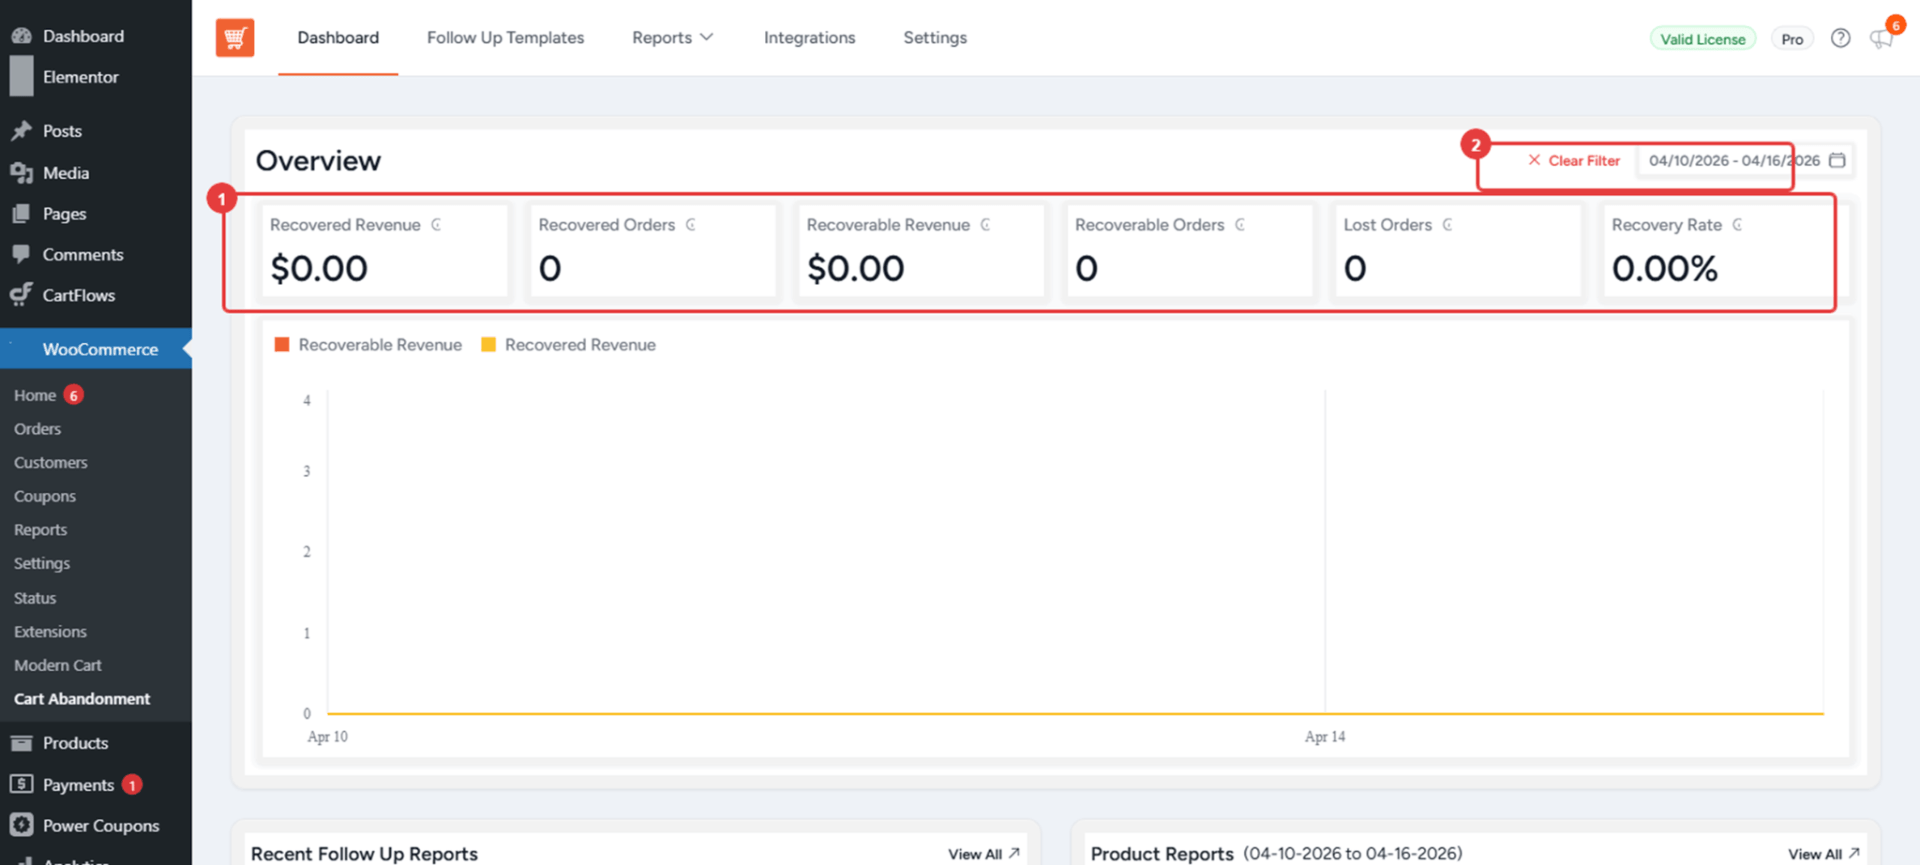The width and height of the screenshot is (1920, 865).
Task: Open the Settings tab in top navigation
Action: point(935,38)
